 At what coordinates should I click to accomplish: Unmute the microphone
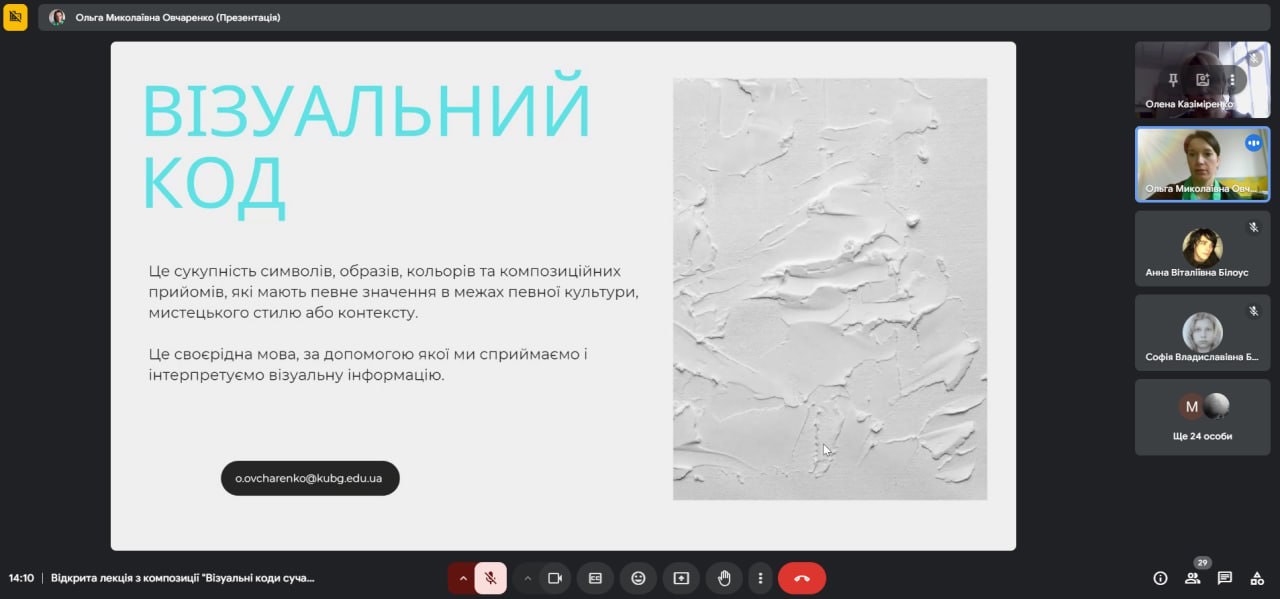[490, 578]
